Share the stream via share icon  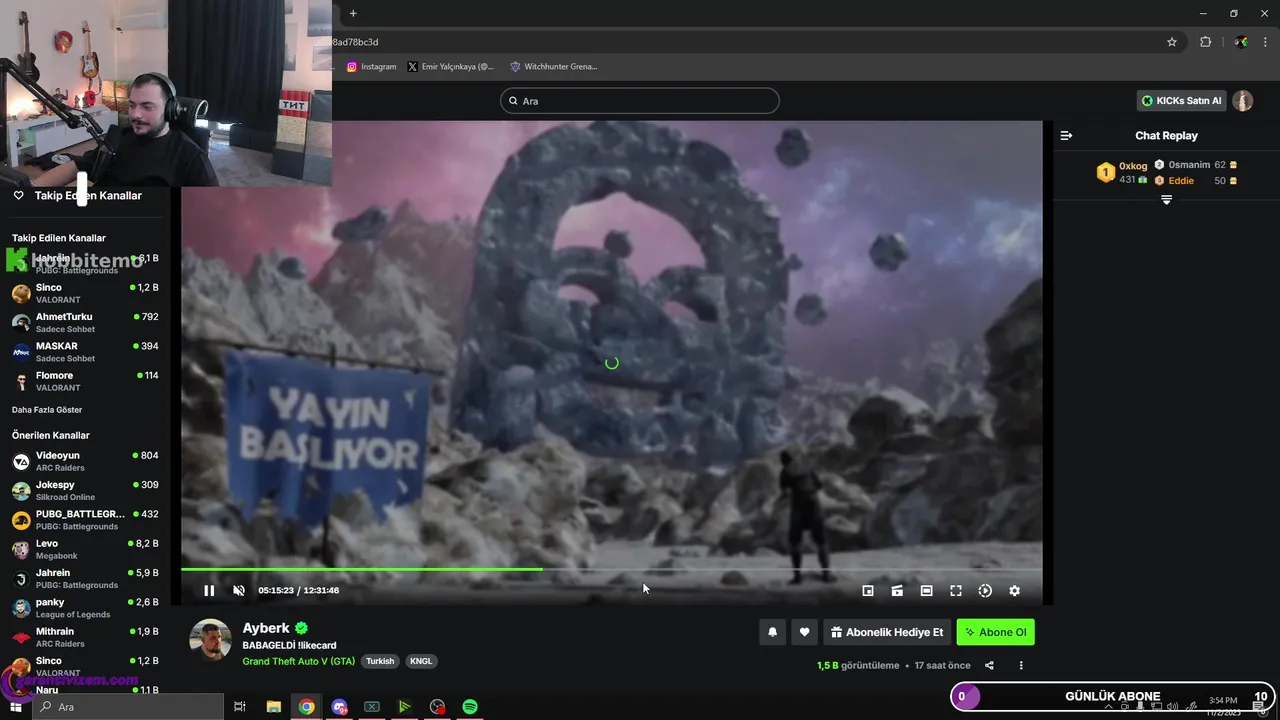(x=989, y=665)
